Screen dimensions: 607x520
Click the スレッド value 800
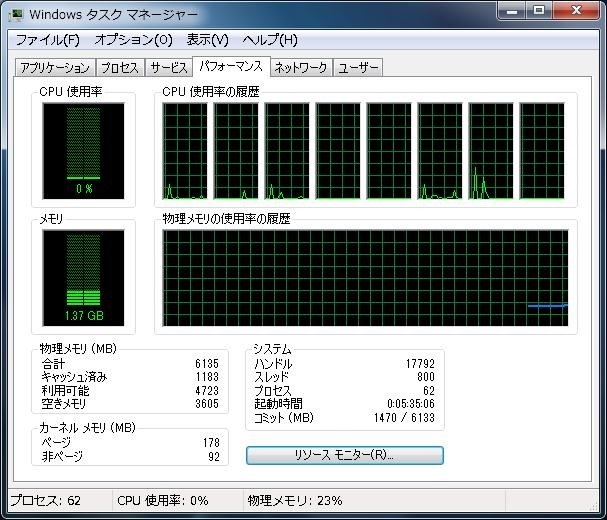pos(426,377)
